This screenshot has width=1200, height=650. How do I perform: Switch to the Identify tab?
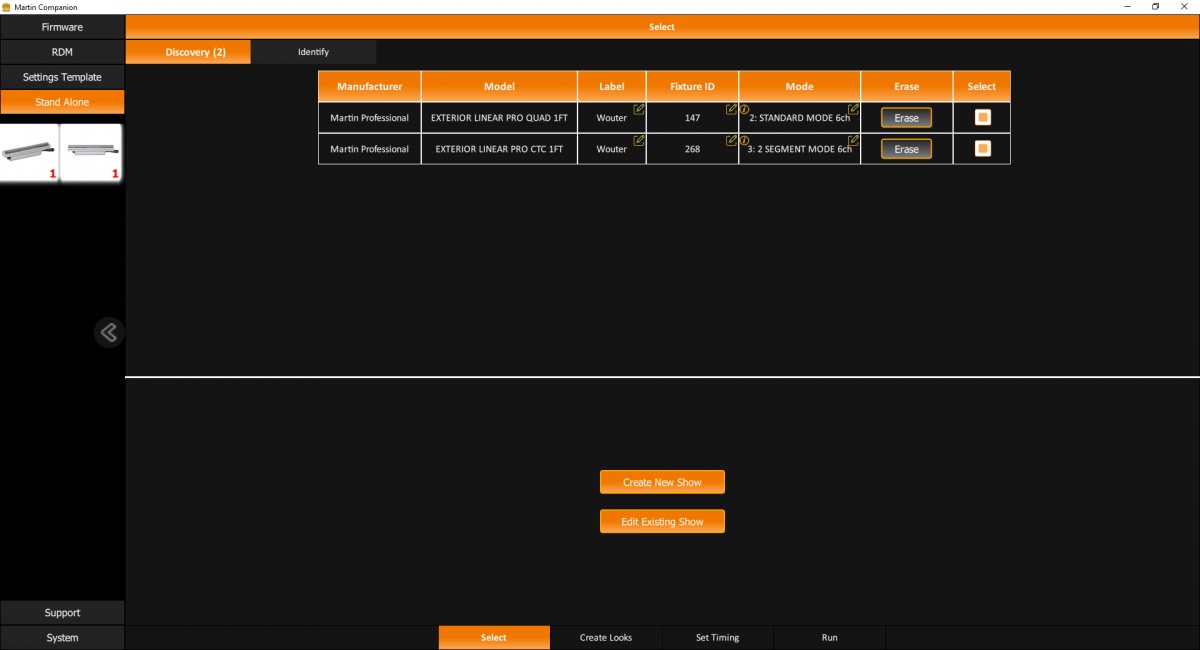click(x=313, y=52)
